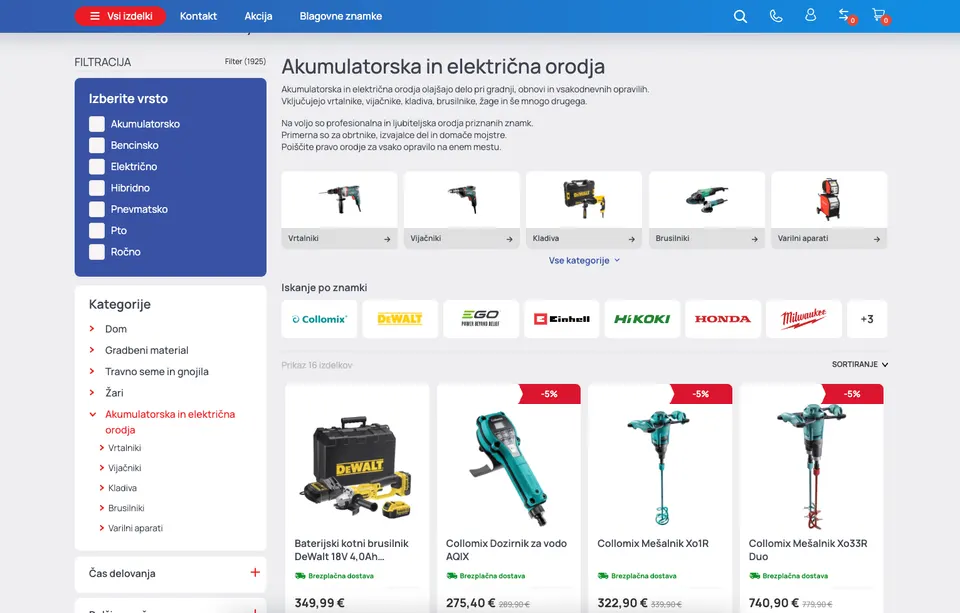Select the Einhell brand logo
The height and width of the screenshot is (613, 960).
(x=561, y=319)
